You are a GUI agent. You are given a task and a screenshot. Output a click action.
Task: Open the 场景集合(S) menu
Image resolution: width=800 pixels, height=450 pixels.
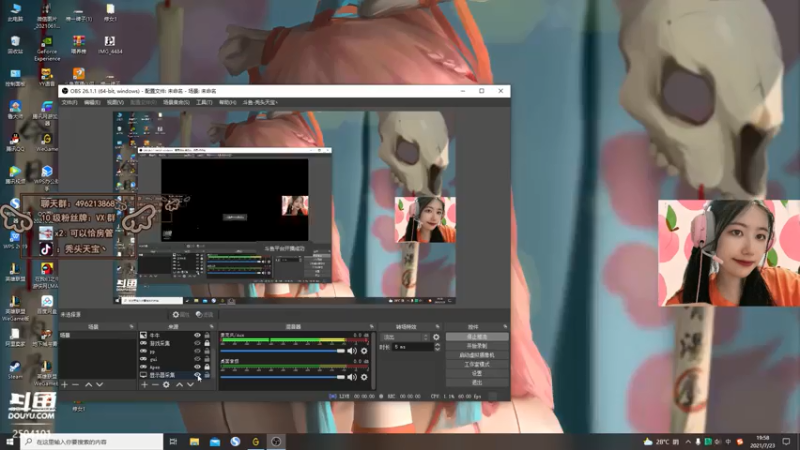click(177, 103)
